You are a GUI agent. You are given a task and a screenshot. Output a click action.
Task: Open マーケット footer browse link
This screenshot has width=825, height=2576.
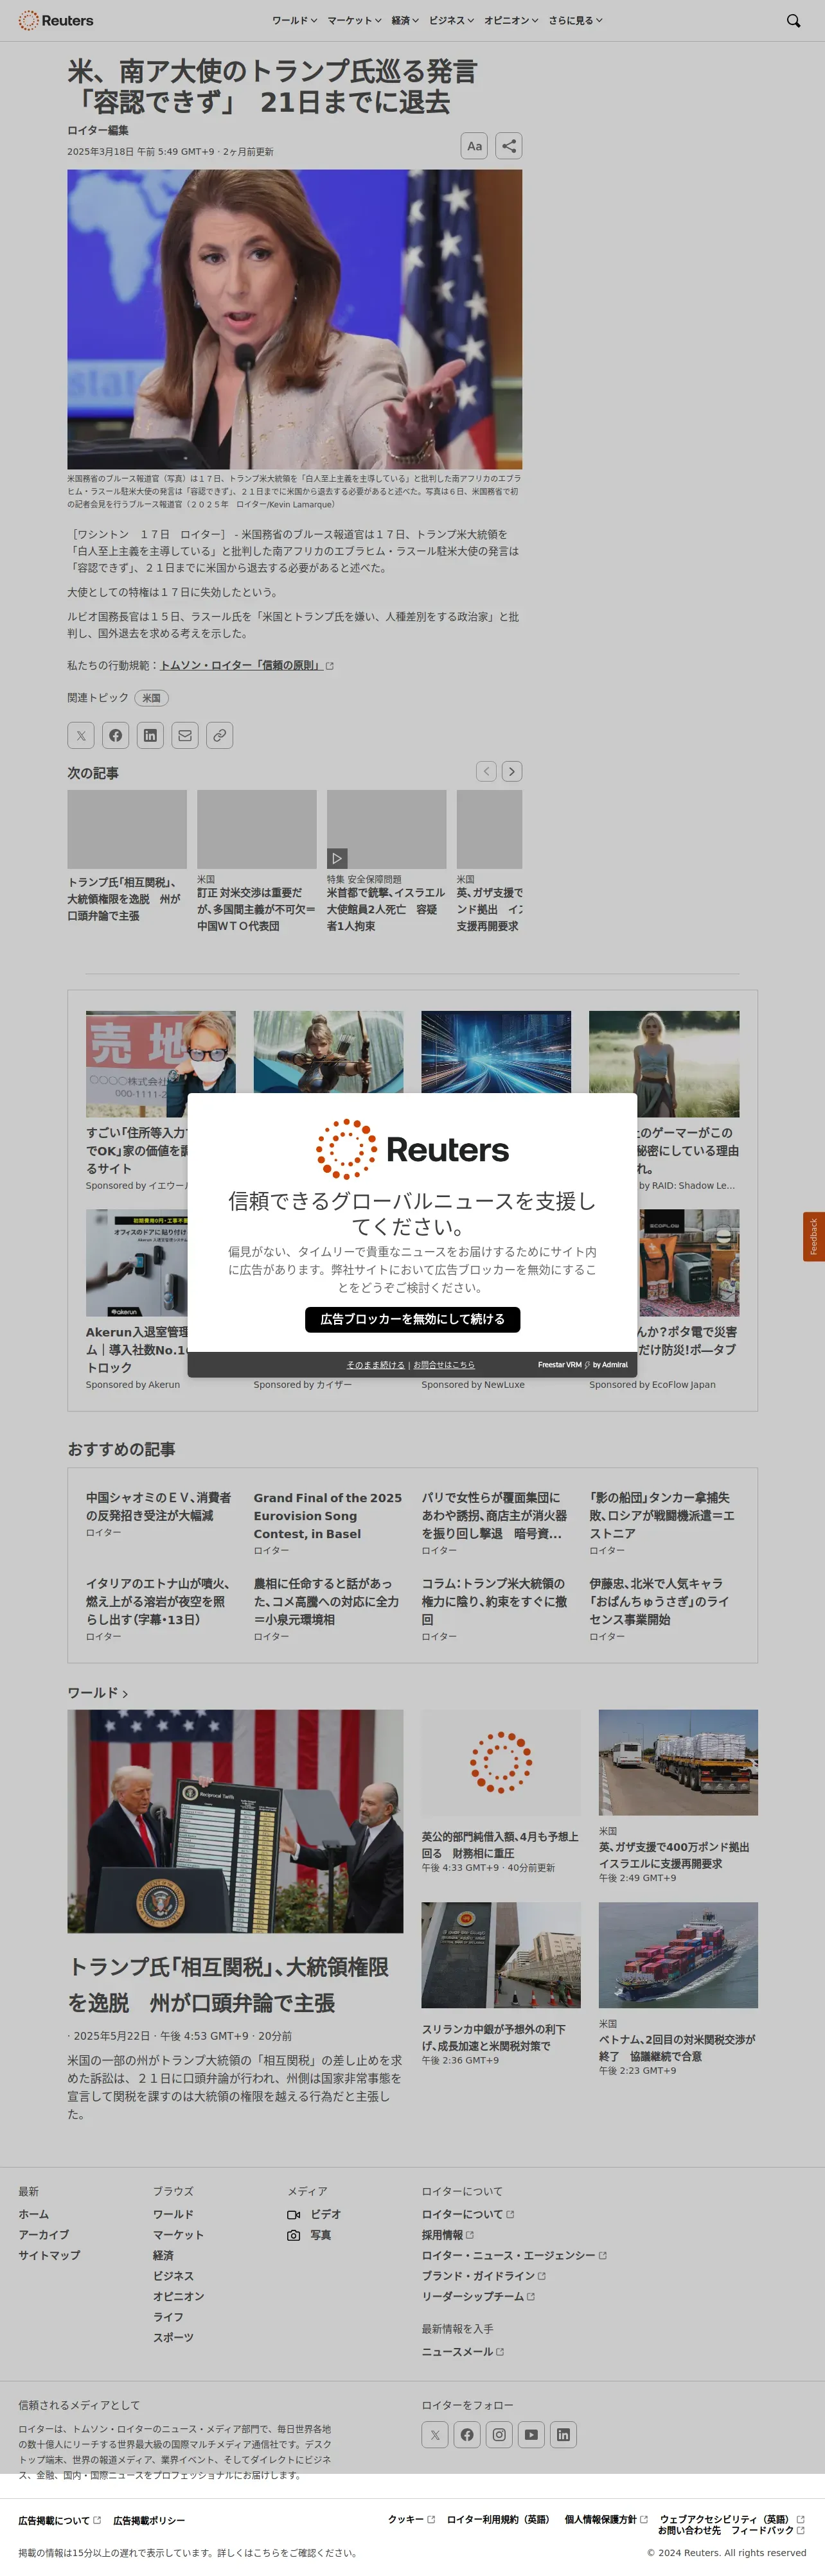[x=178, y=2235]
